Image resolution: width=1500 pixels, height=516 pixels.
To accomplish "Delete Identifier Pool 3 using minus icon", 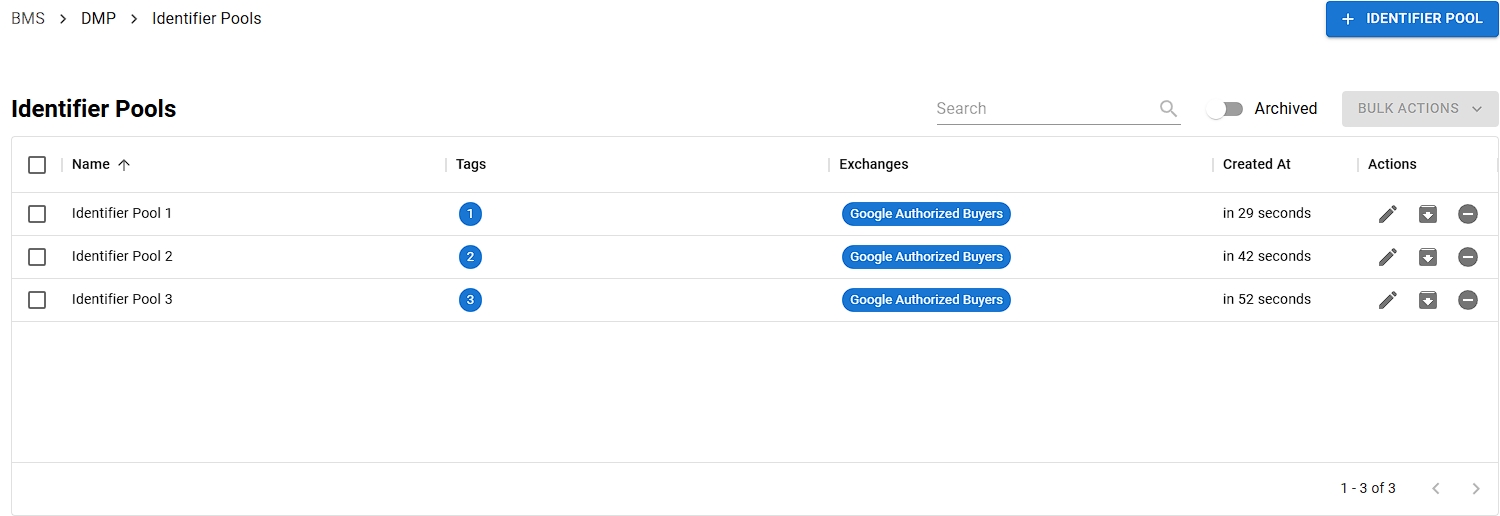I will pos(1468,300).
